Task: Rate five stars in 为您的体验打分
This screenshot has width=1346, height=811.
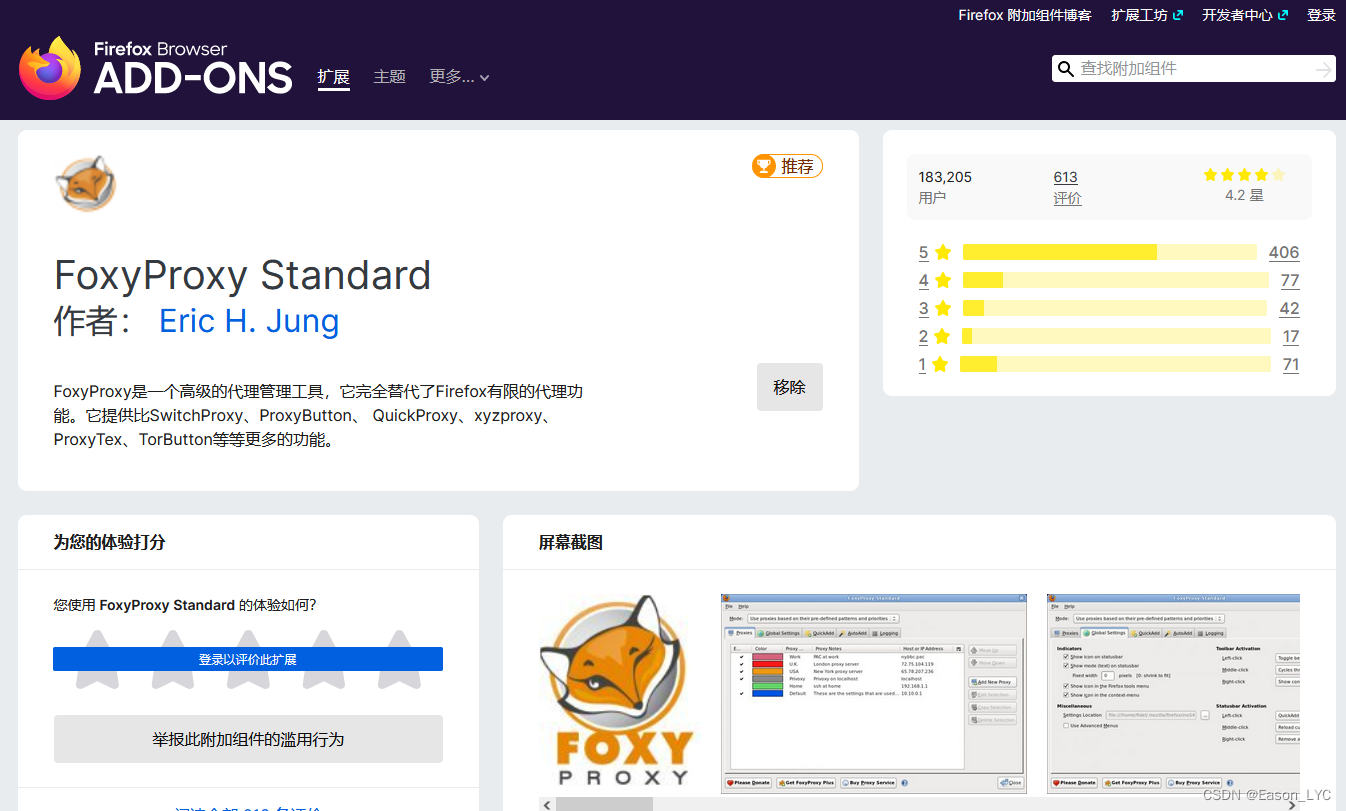Action: click(x=399, y=659)
